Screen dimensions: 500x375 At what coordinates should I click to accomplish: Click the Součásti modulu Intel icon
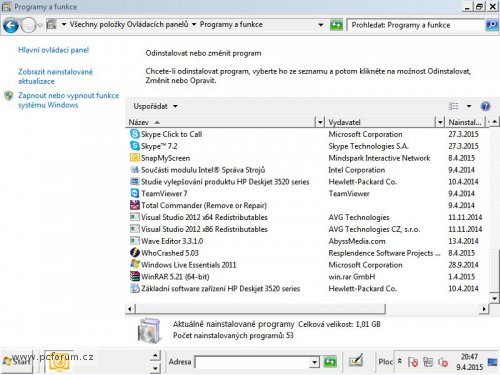pyautogui.click(x=134, y=170)
